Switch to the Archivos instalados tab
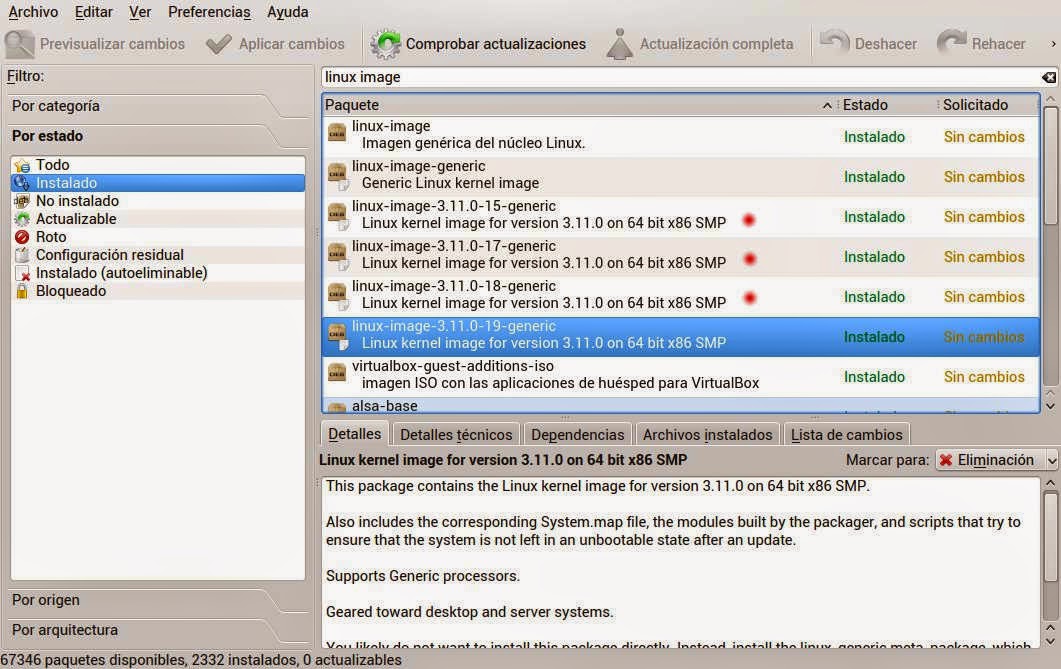Screen dimensions: 1061x669 click(x=707, y=434)
